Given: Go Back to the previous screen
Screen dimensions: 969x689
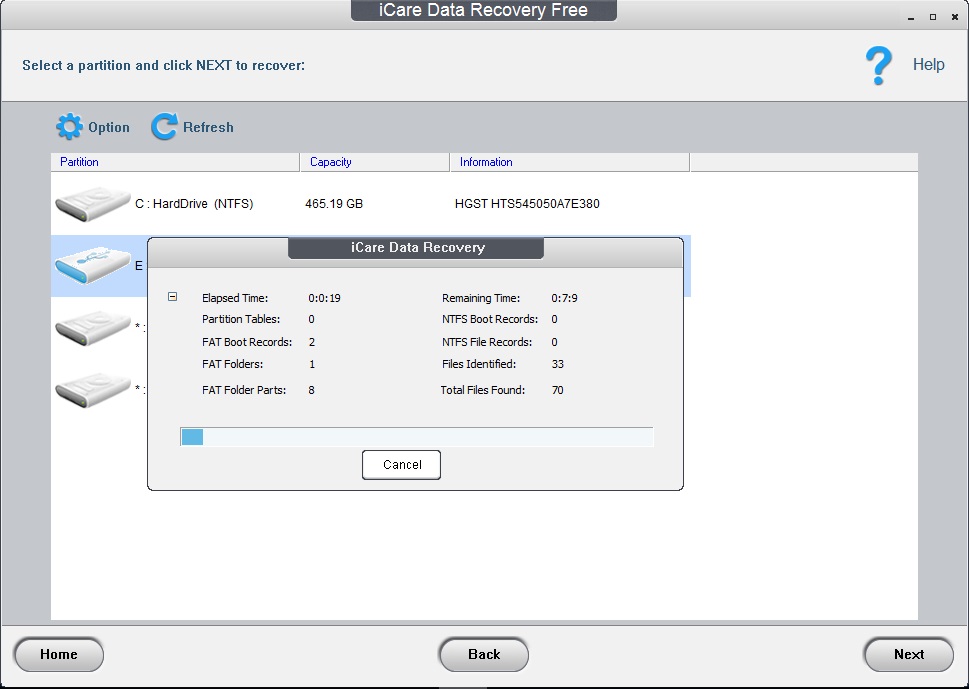Looking at the screenshot, I should point(483,655).
